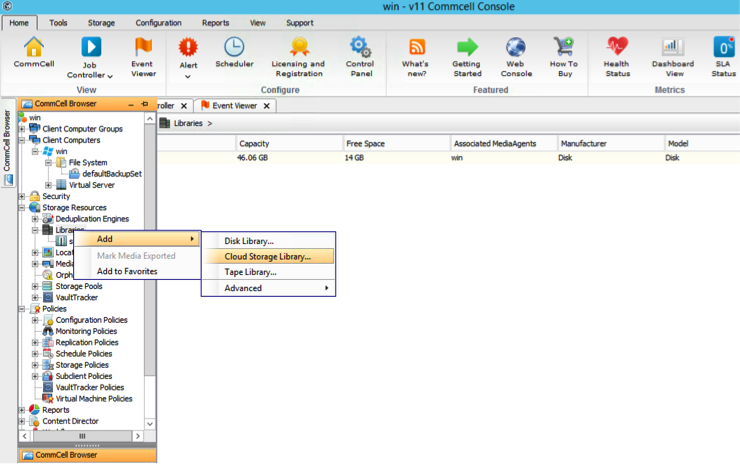Select Cloud Storage Library menu entry

267,257
